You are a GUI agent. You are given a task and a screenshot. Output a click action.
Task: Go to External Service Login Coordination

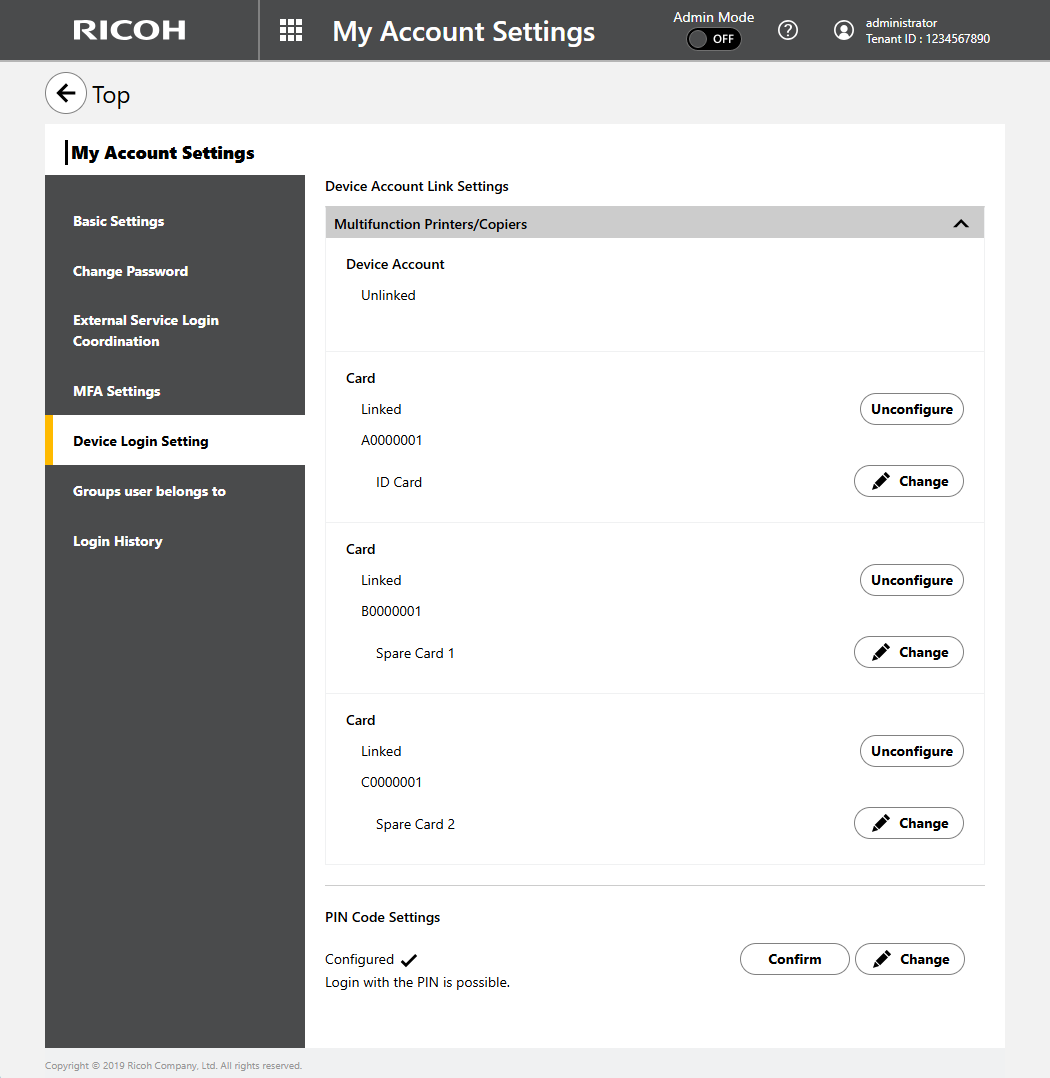(145, 331)
